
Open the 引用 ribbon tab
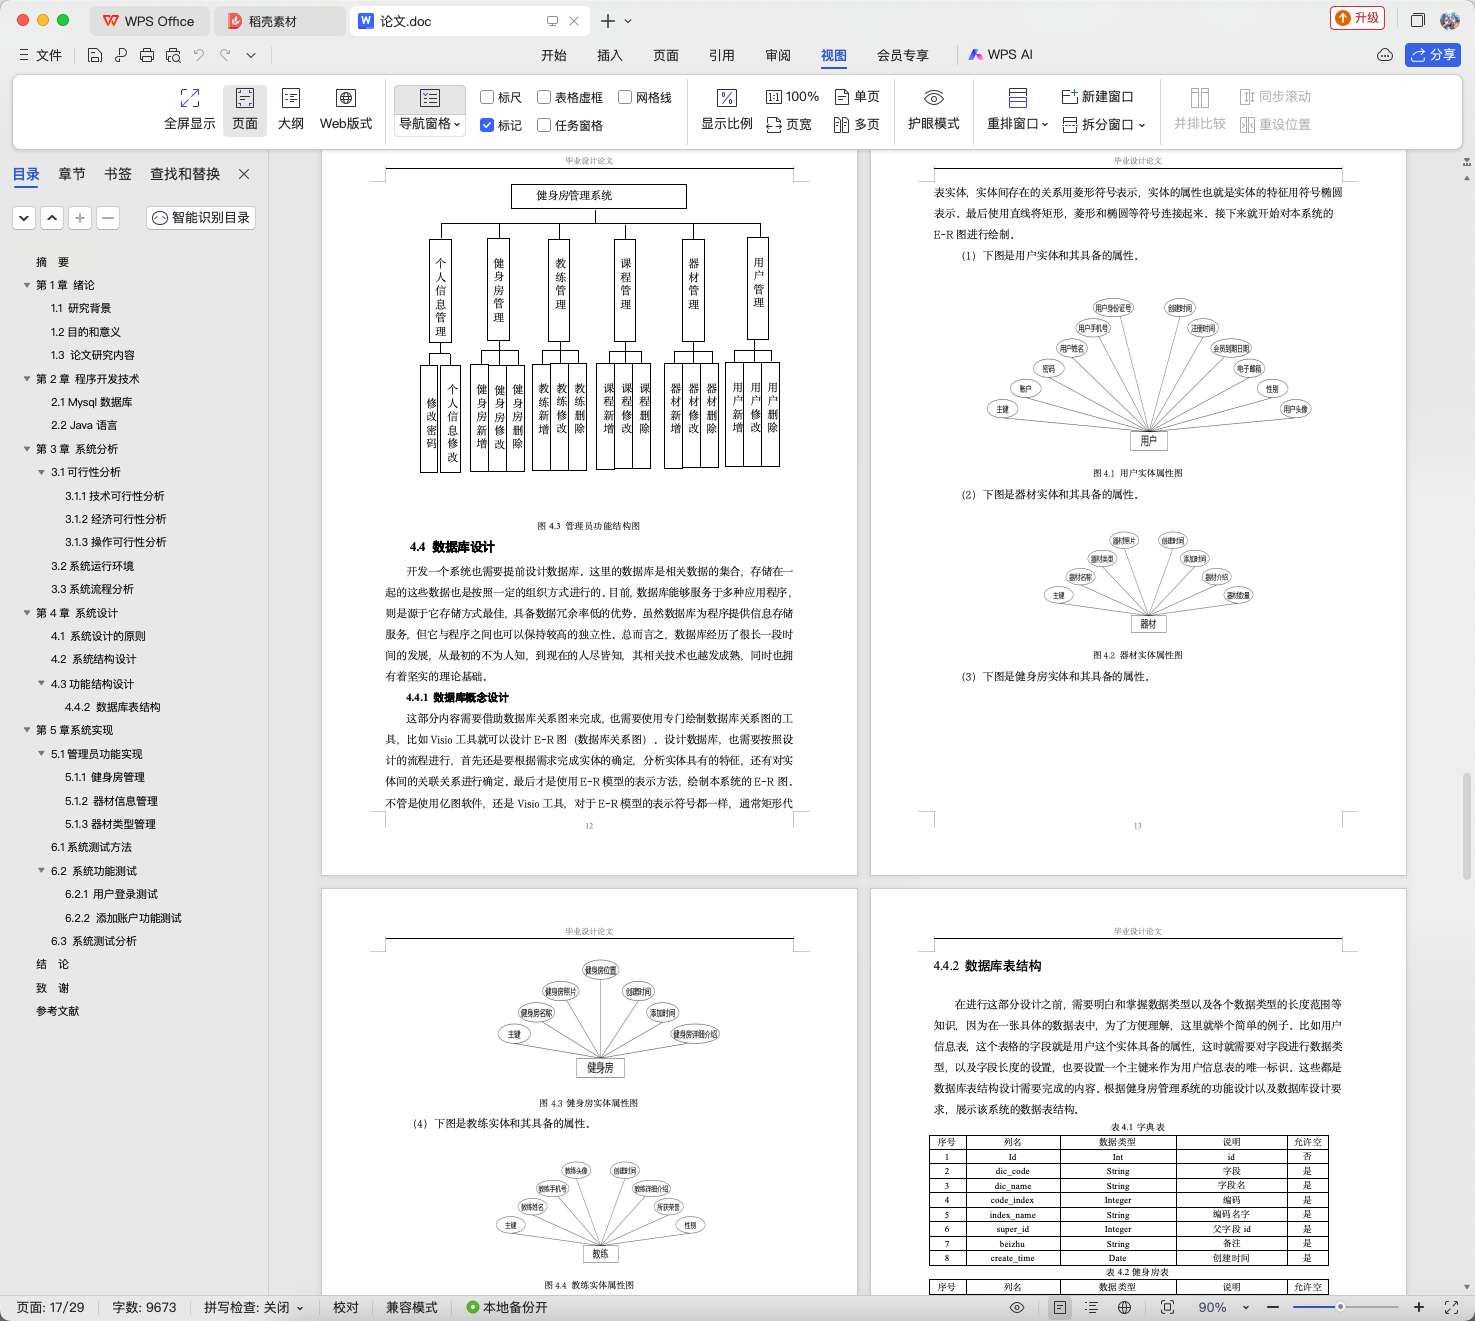coord(722,55)
